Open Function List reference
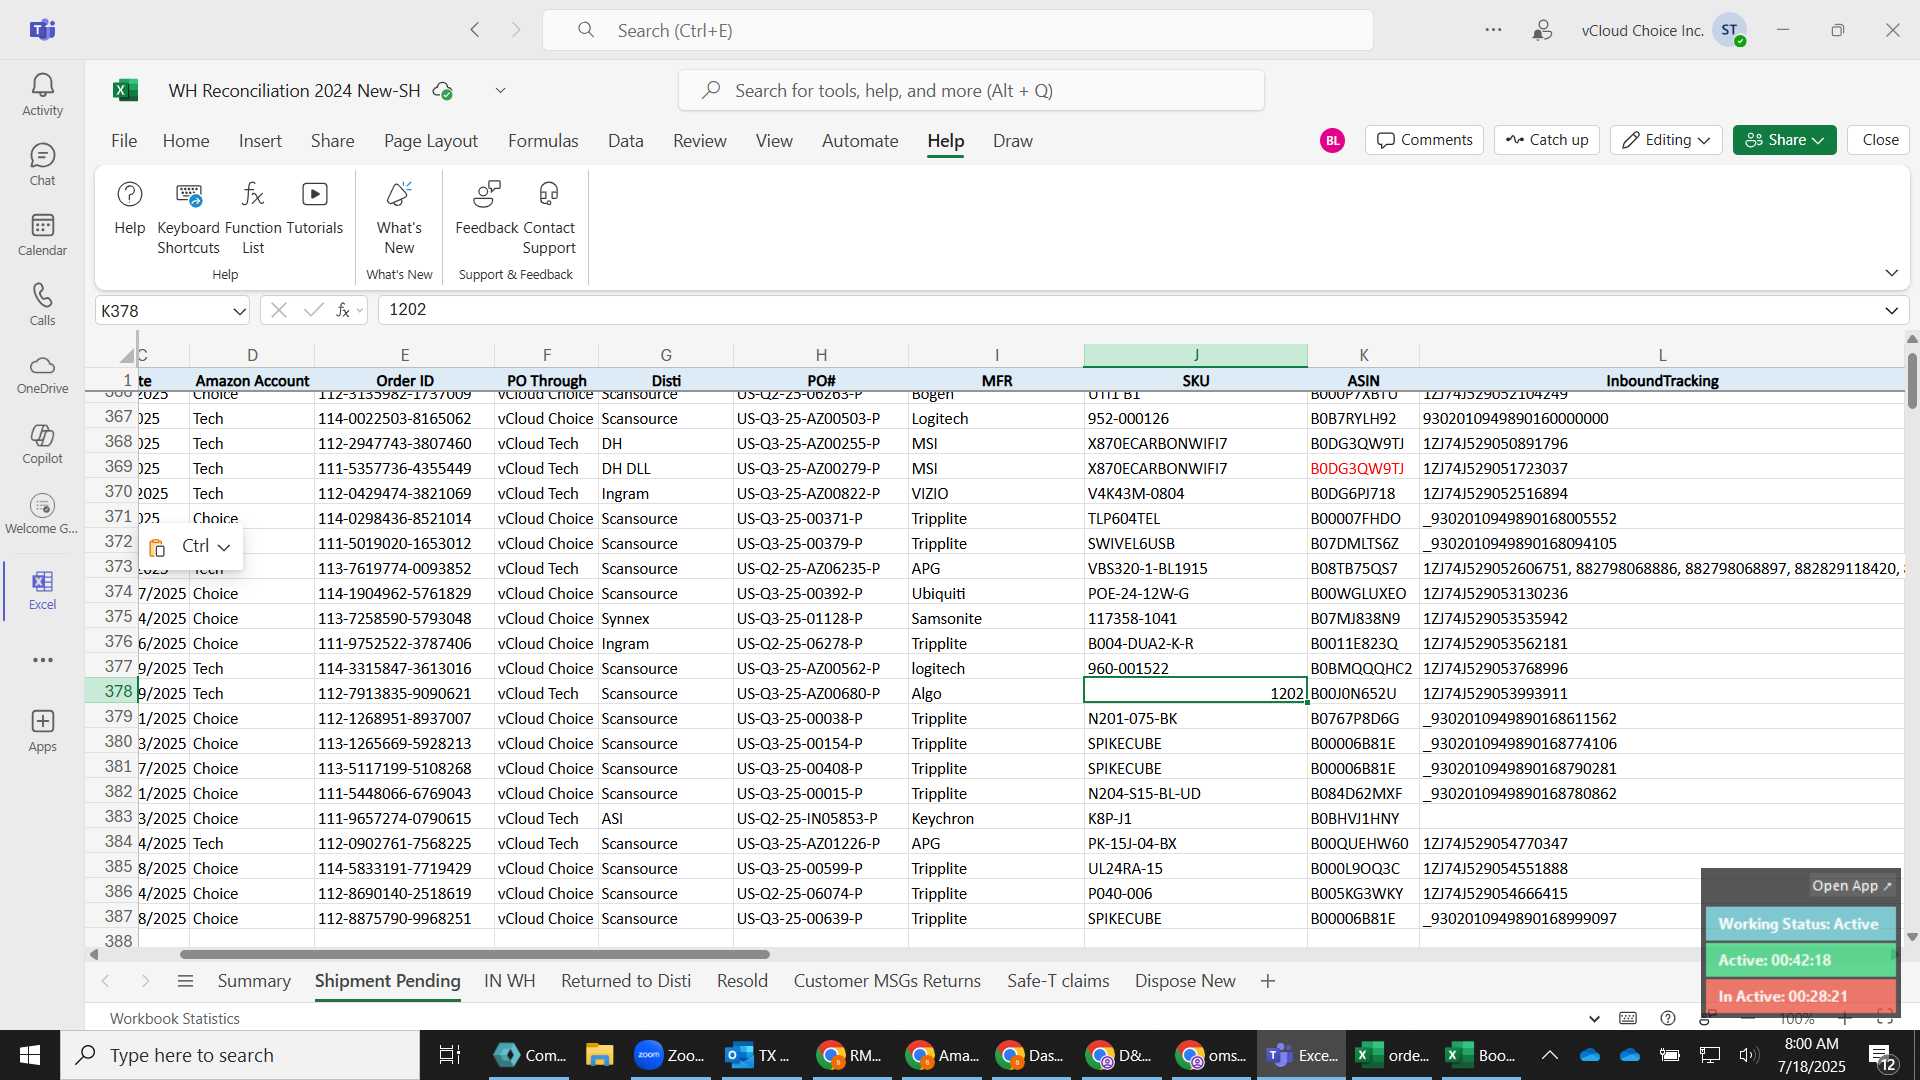 tap(253, 218)
